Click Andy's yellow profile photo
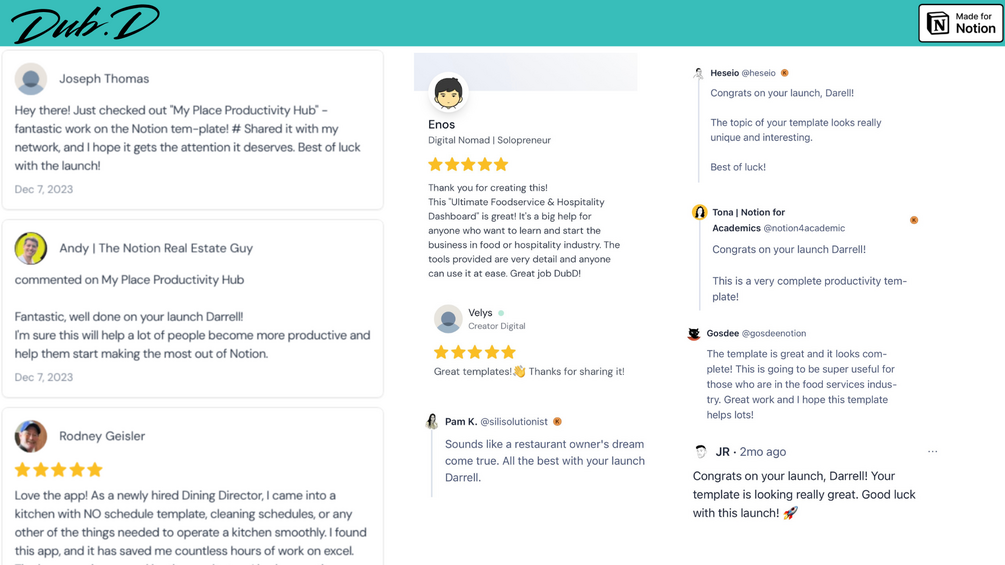Screen dimensions: 1005x565 tap(31, 248)
